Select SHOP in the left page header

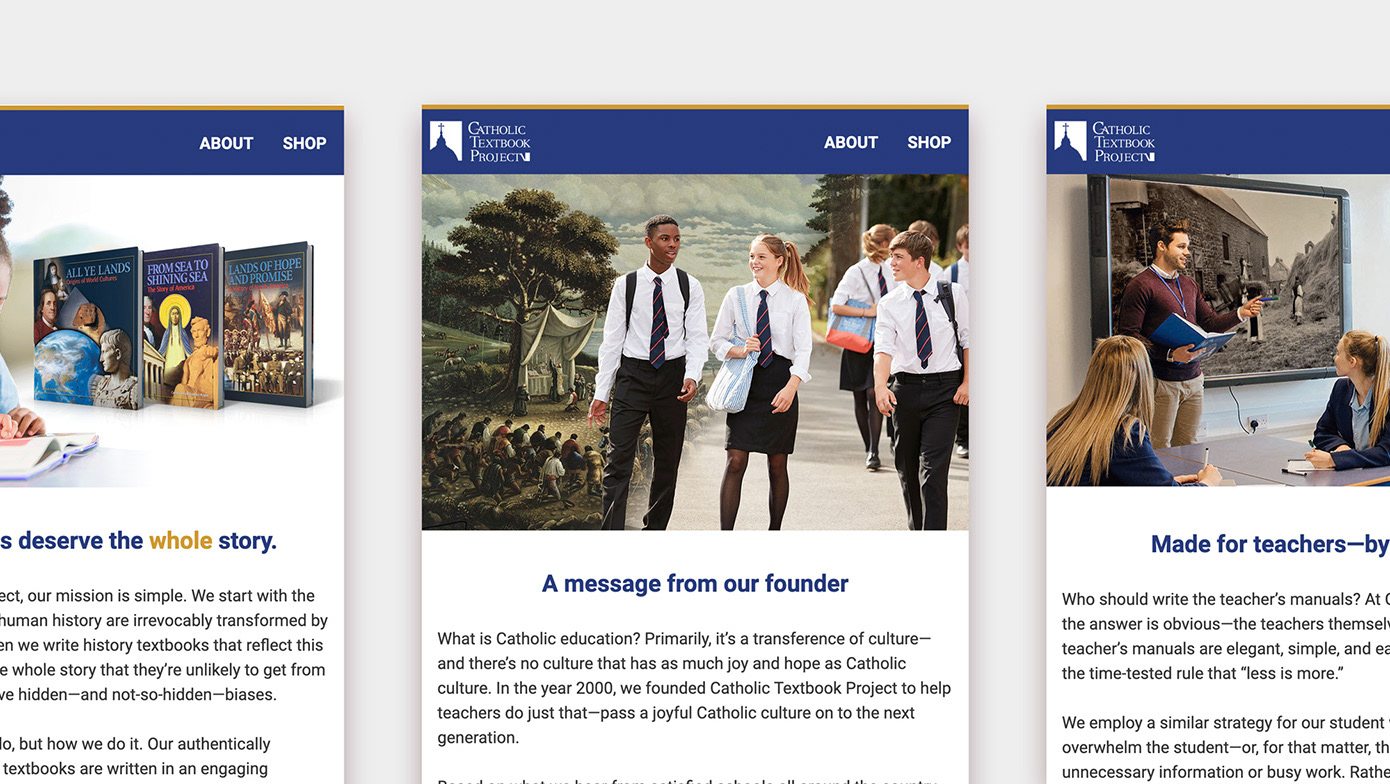(x=304, y=143)
